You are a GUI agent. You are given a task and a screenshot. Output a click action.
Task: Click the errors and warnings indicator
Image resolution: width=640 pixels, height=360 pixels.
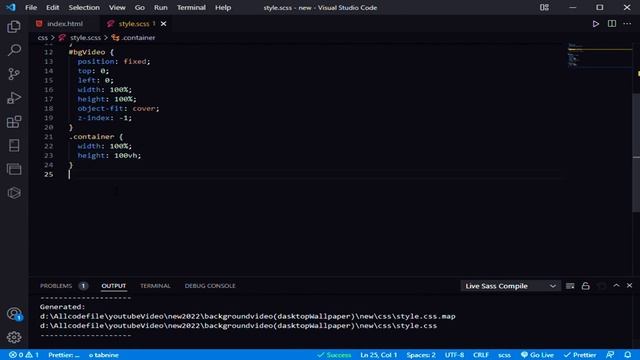24,355
